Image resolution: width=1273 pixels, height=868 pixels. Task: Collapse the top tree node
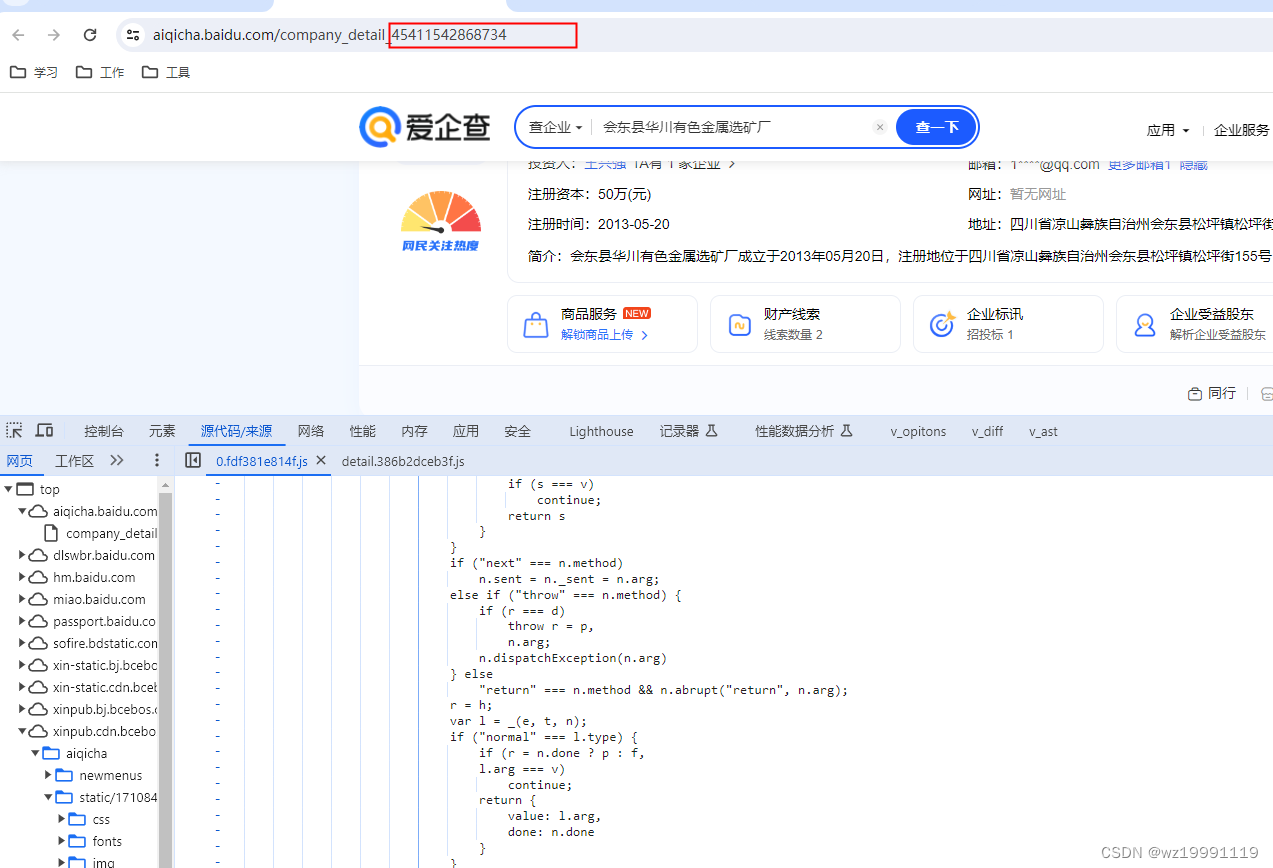(8, 489)
